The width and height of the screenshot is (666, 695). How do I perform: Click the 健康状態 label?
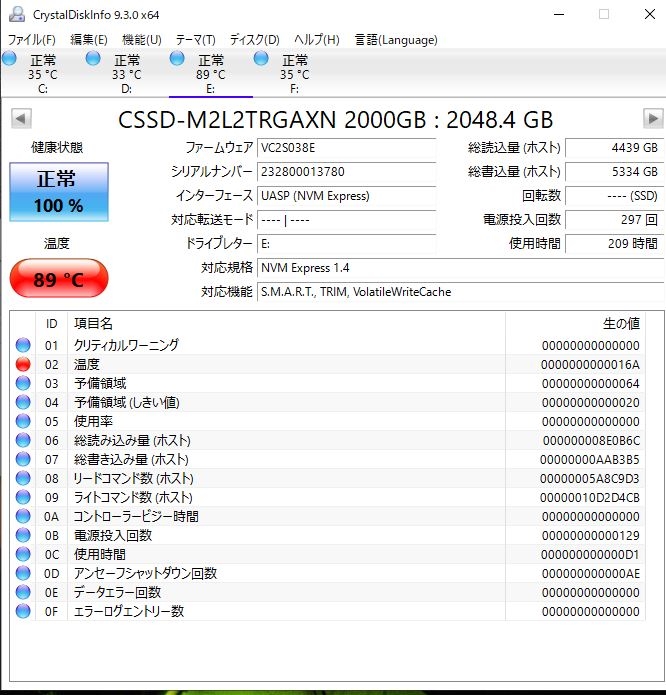click(57, 147)
